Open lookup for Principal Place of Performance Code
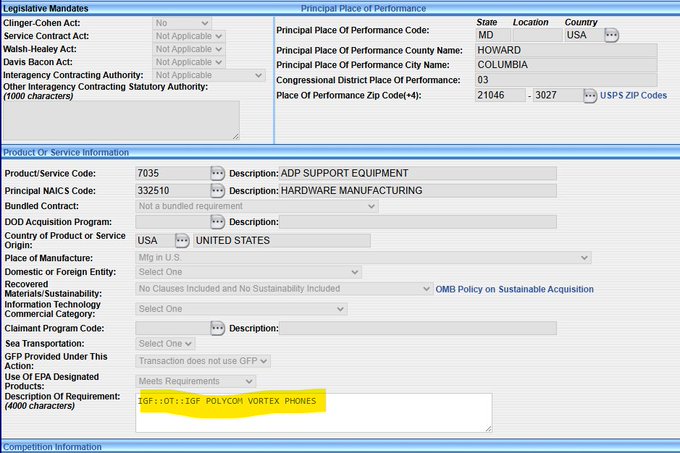Screen dimensions: 680x453 click(612, 35)
